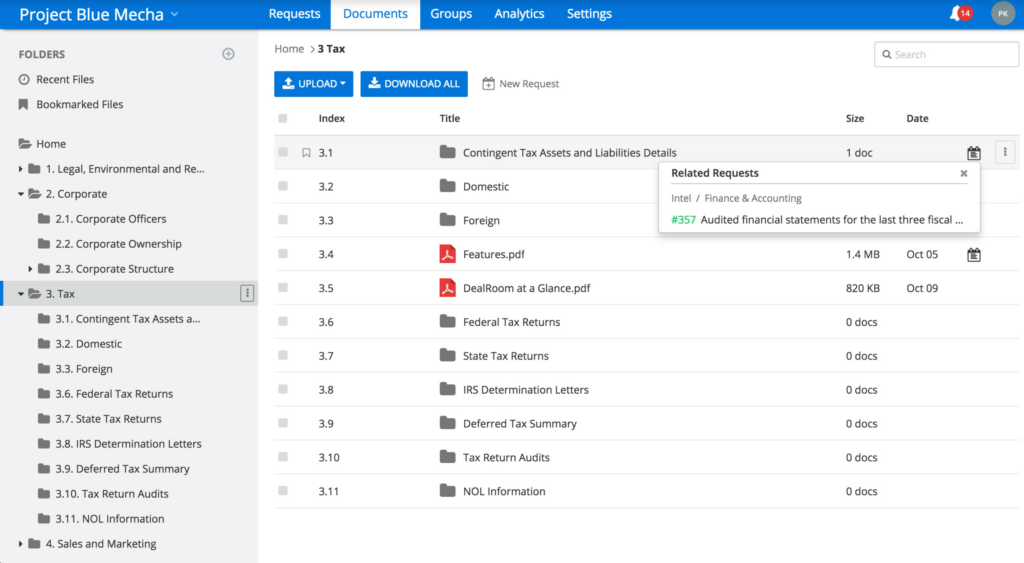Screen dimensions: 1024x563
Task: Switch to the Documents tab
Action: (x=375, y=14)
